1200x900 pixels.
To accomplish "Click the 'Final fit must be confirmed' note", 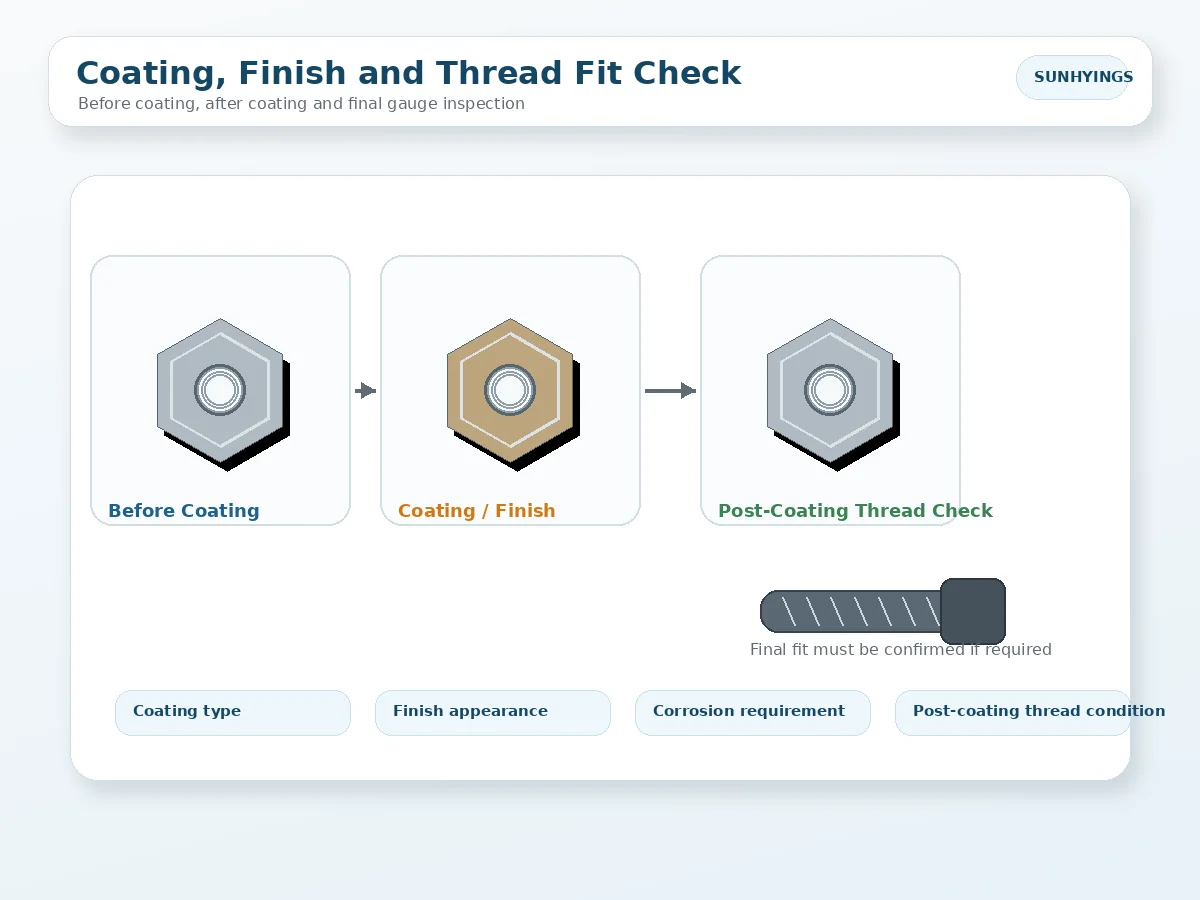I will tap(901, 649).
